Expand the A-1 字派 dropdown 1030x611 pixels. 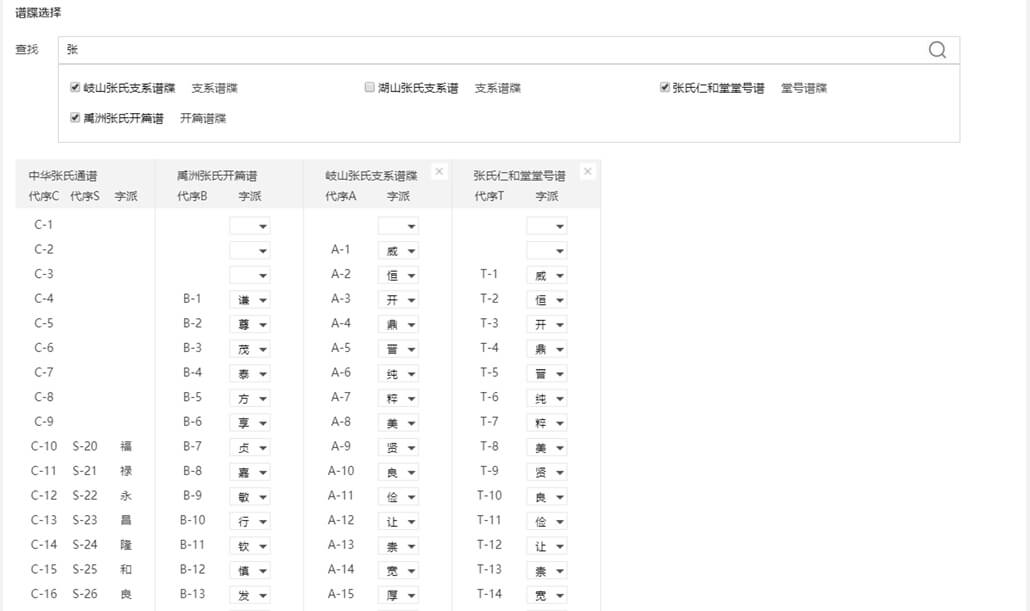[x=398, y=251]
